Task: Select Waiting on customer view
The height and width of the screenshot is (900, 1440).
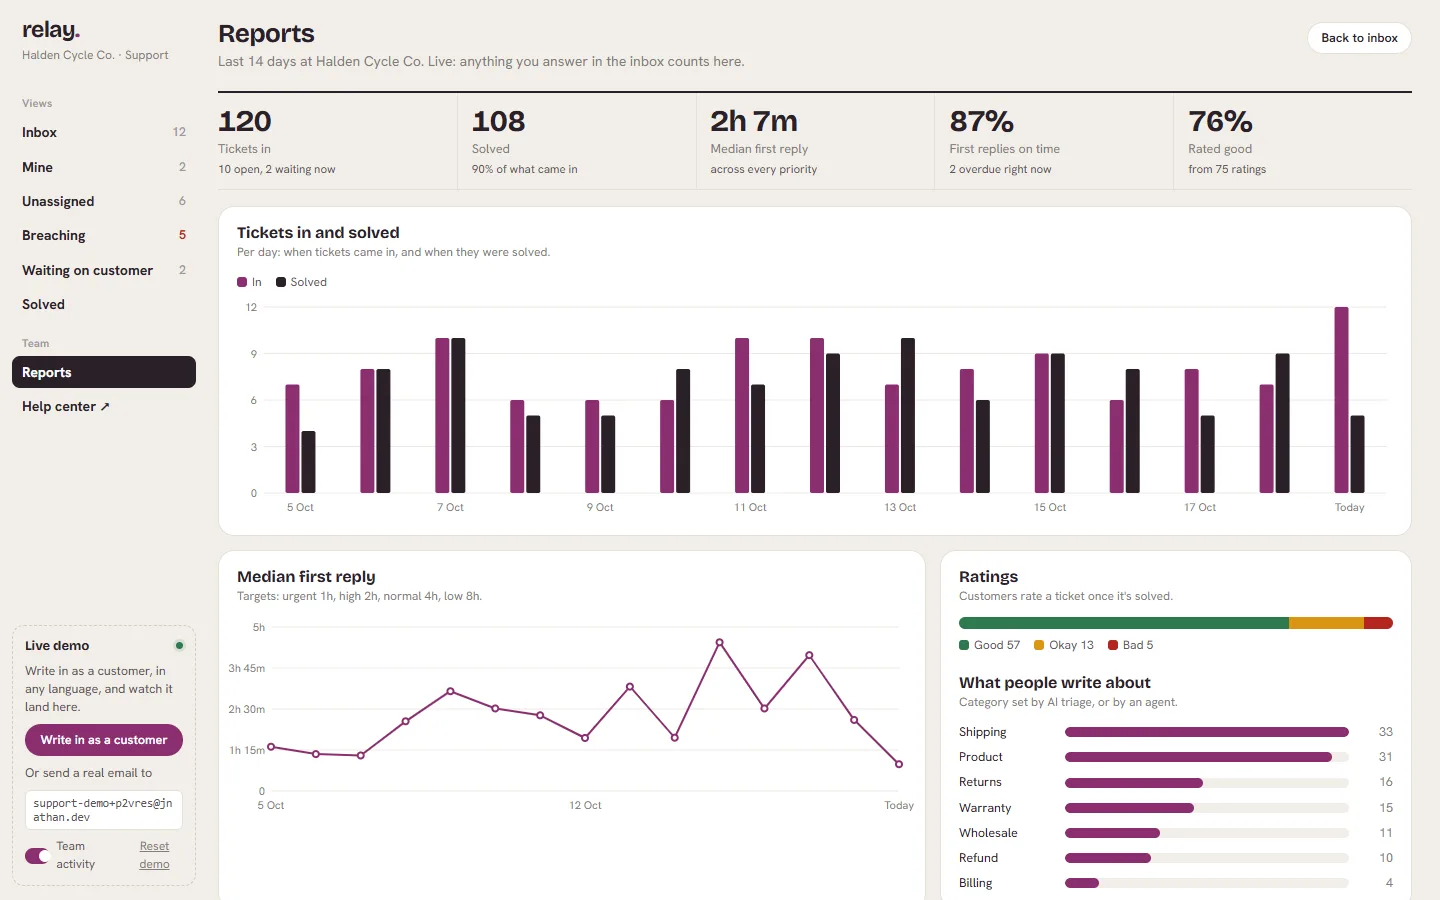Action: (104, 270)
